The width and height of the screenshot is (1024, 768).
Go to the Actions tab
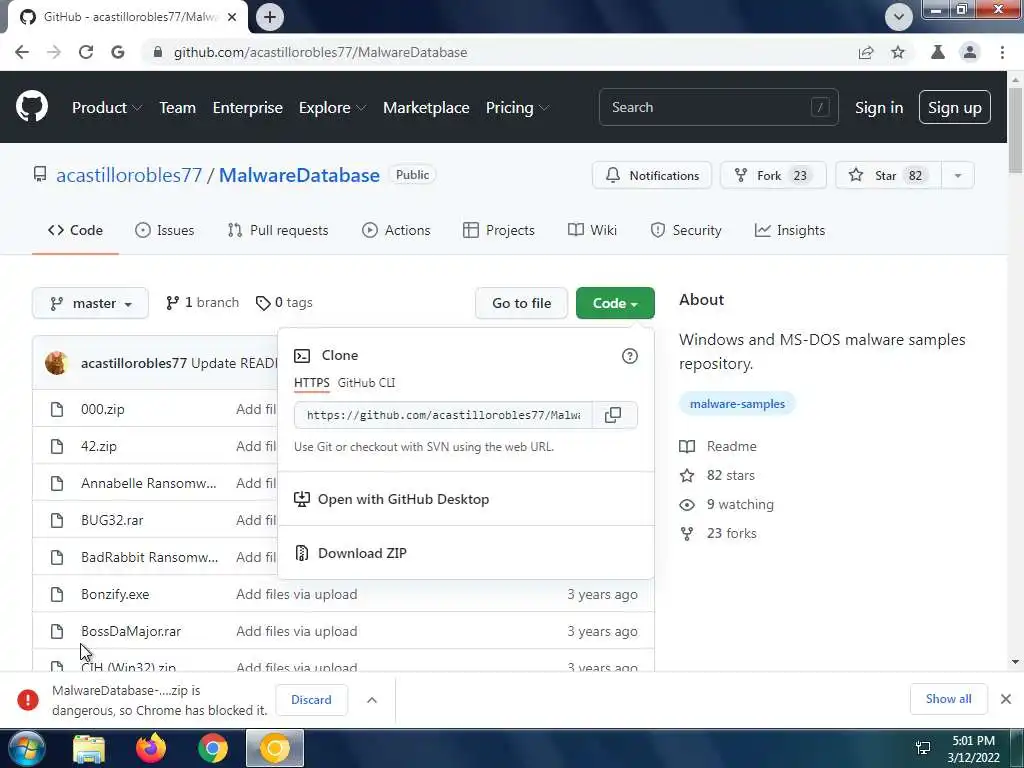tap(396, 231)
